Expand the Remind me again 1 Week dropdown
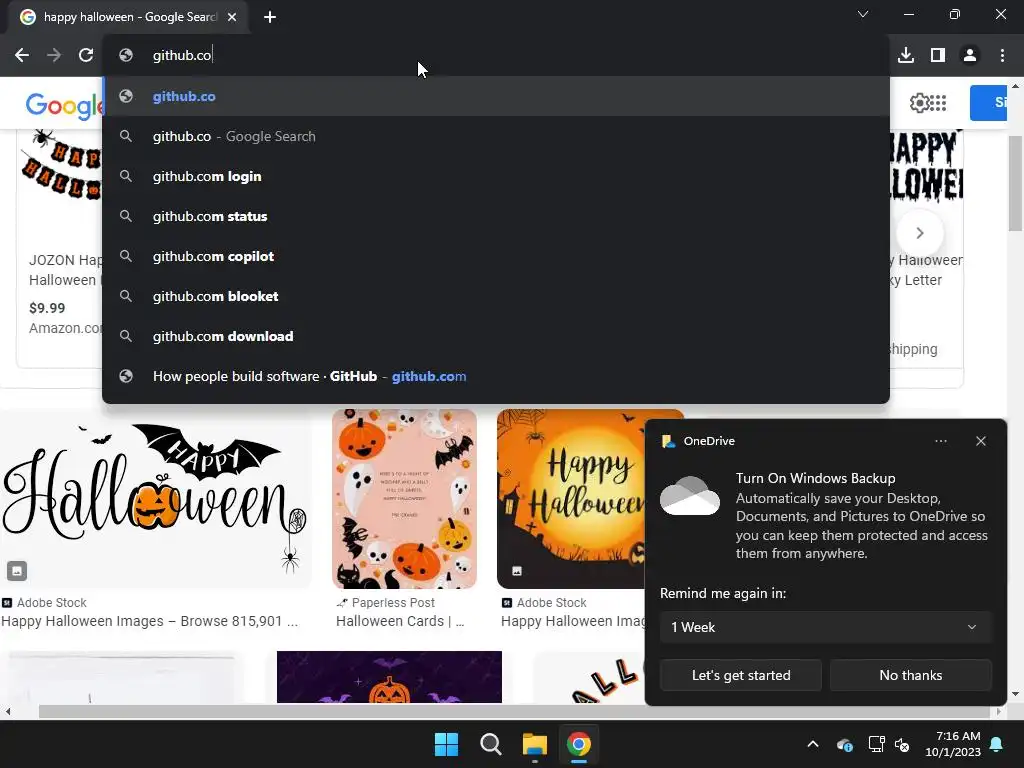 pyautogui.click(x=825, y=627)
